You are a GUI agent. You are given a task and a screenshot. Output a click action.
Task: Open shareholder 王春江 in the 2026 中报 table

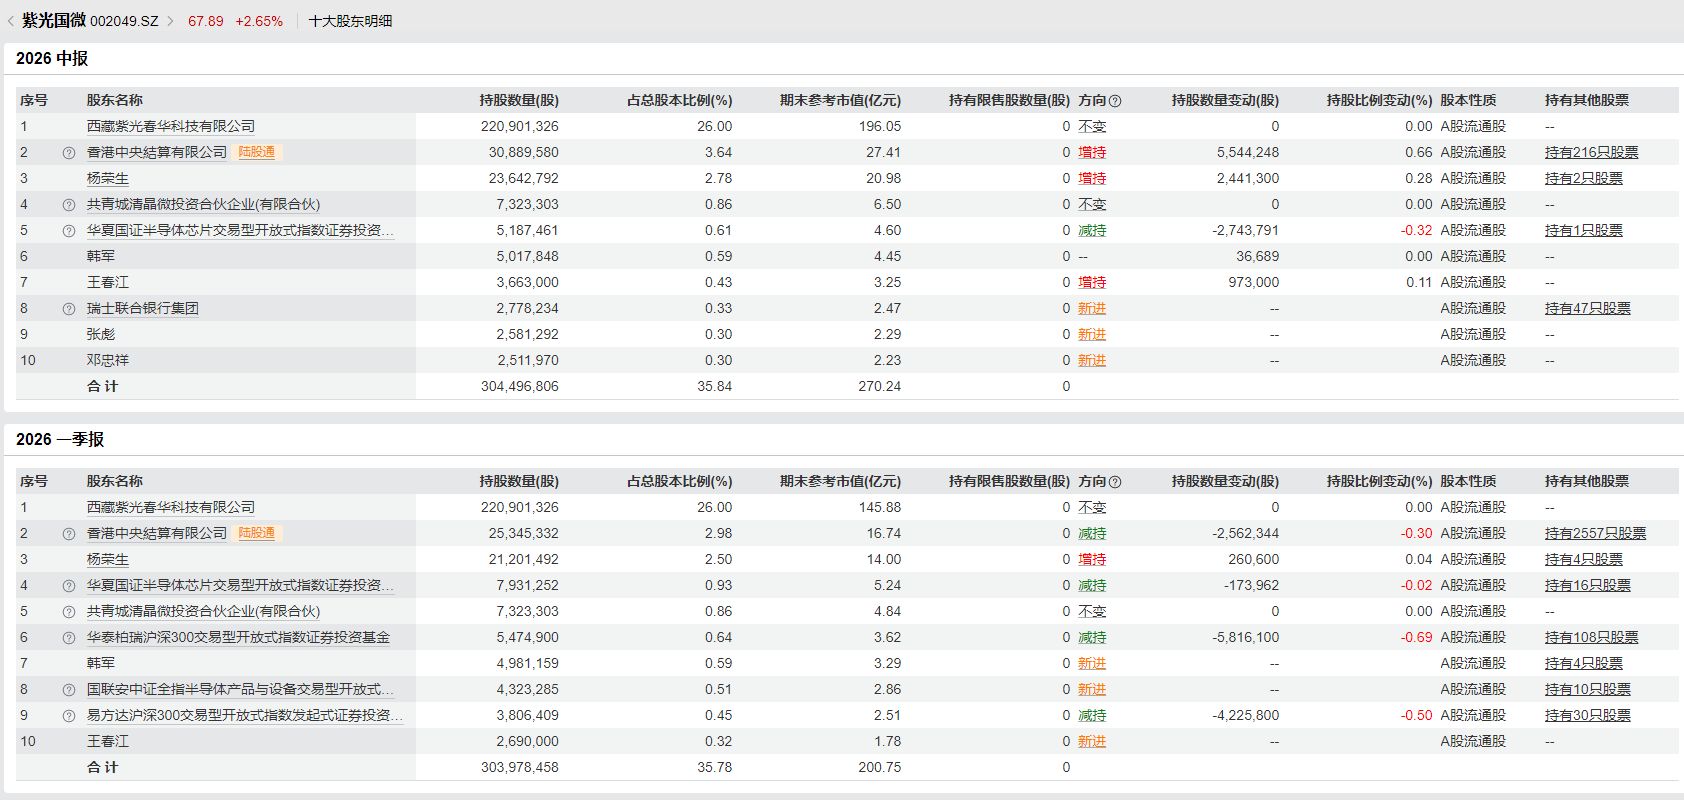point(108,282)
